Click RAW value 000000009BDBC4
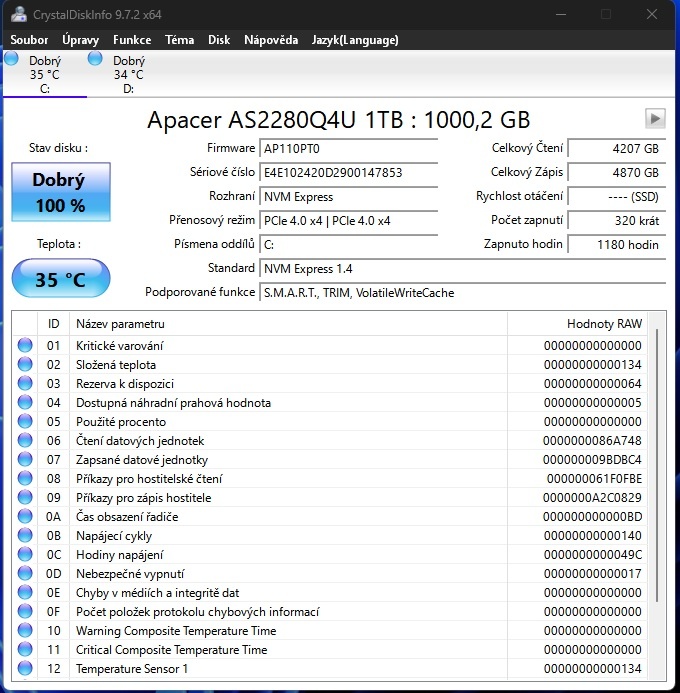This screenshot has width=680, height=693. 592,460
